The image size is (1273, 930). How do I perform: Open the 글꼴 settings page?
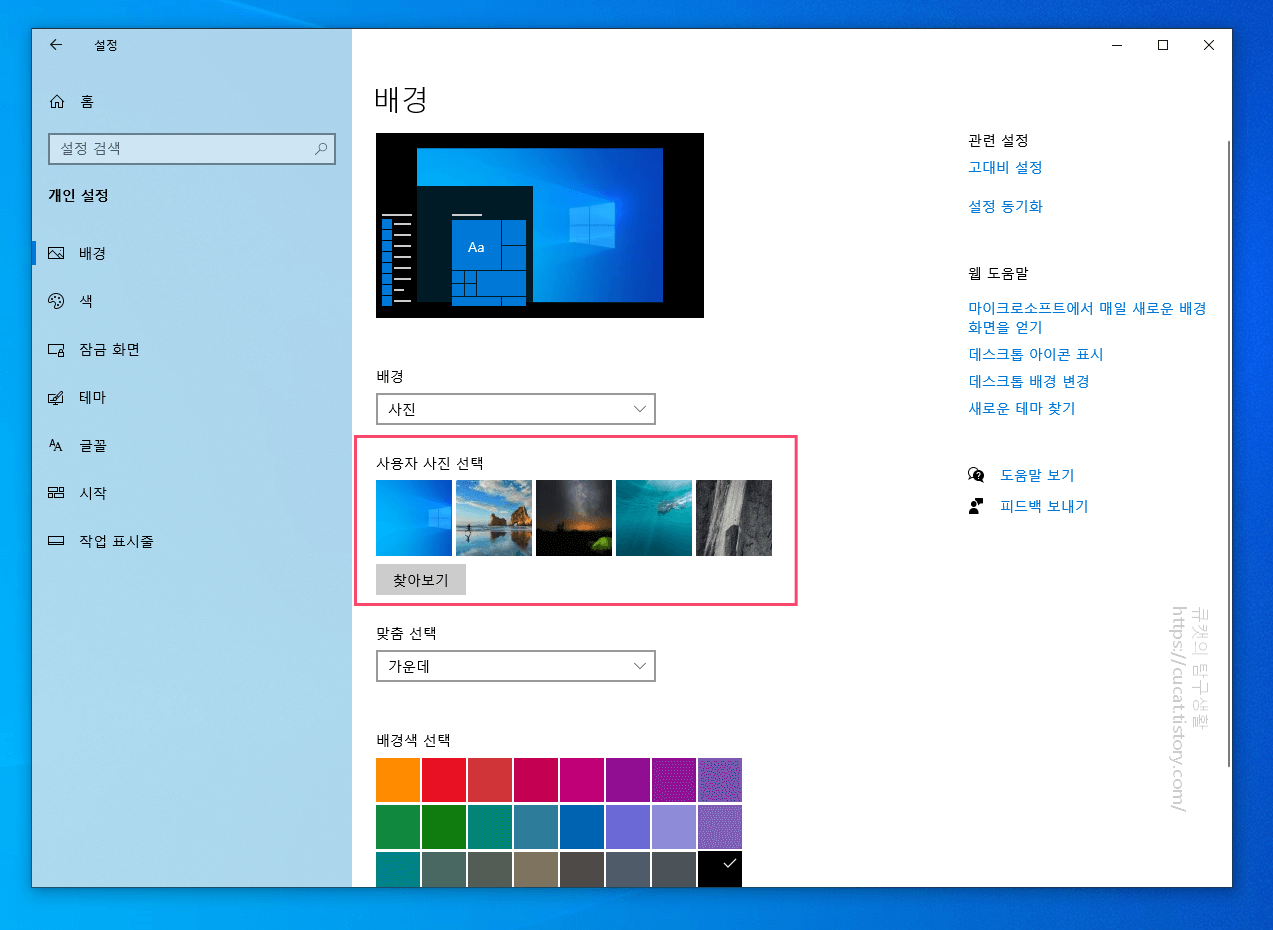tap(93, 445)
